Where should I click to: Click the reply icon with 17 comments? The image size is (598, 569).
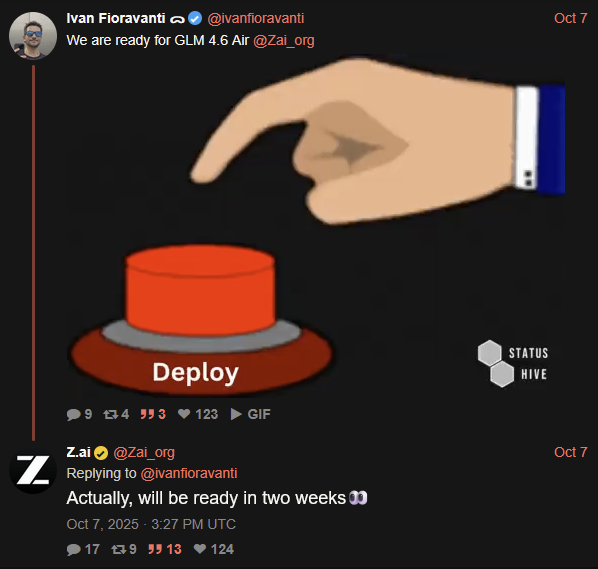click(73, 549)
